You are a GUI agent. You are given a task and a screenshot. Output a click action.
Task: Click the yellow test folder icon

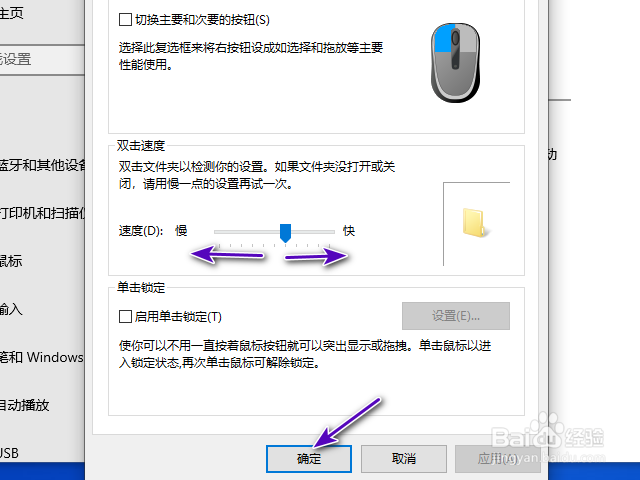pyautogui.click(x=474, y=222)
